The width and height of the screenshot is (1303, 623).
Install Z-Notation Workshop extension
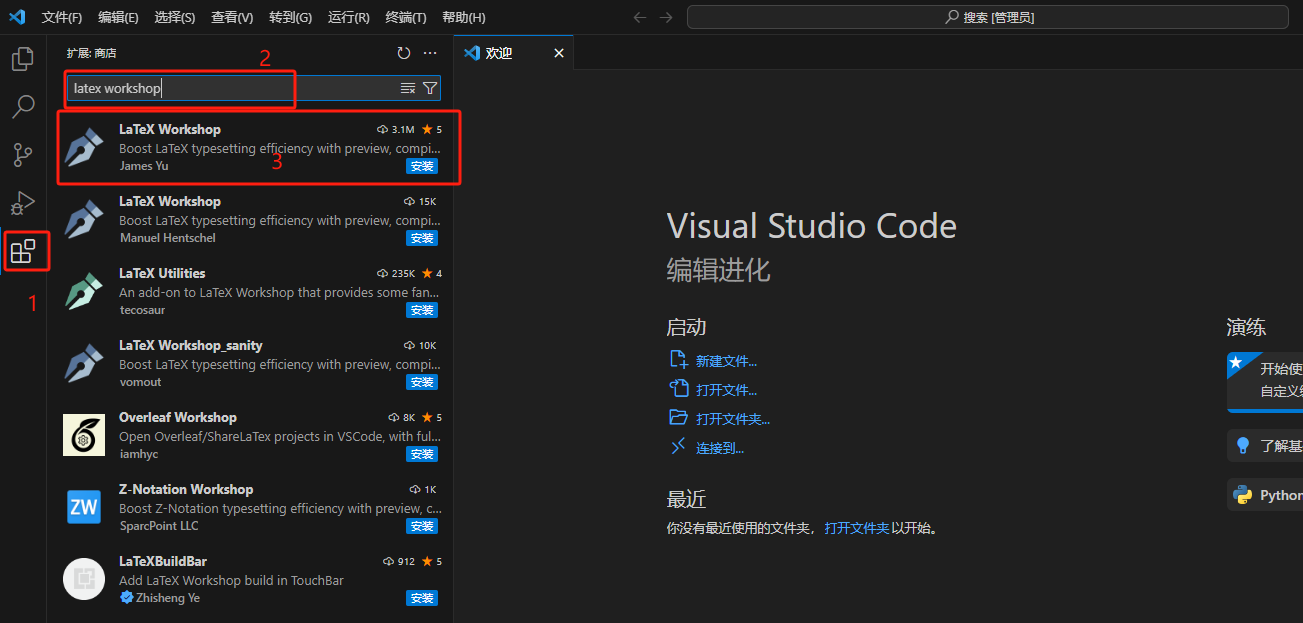point(422,526)
